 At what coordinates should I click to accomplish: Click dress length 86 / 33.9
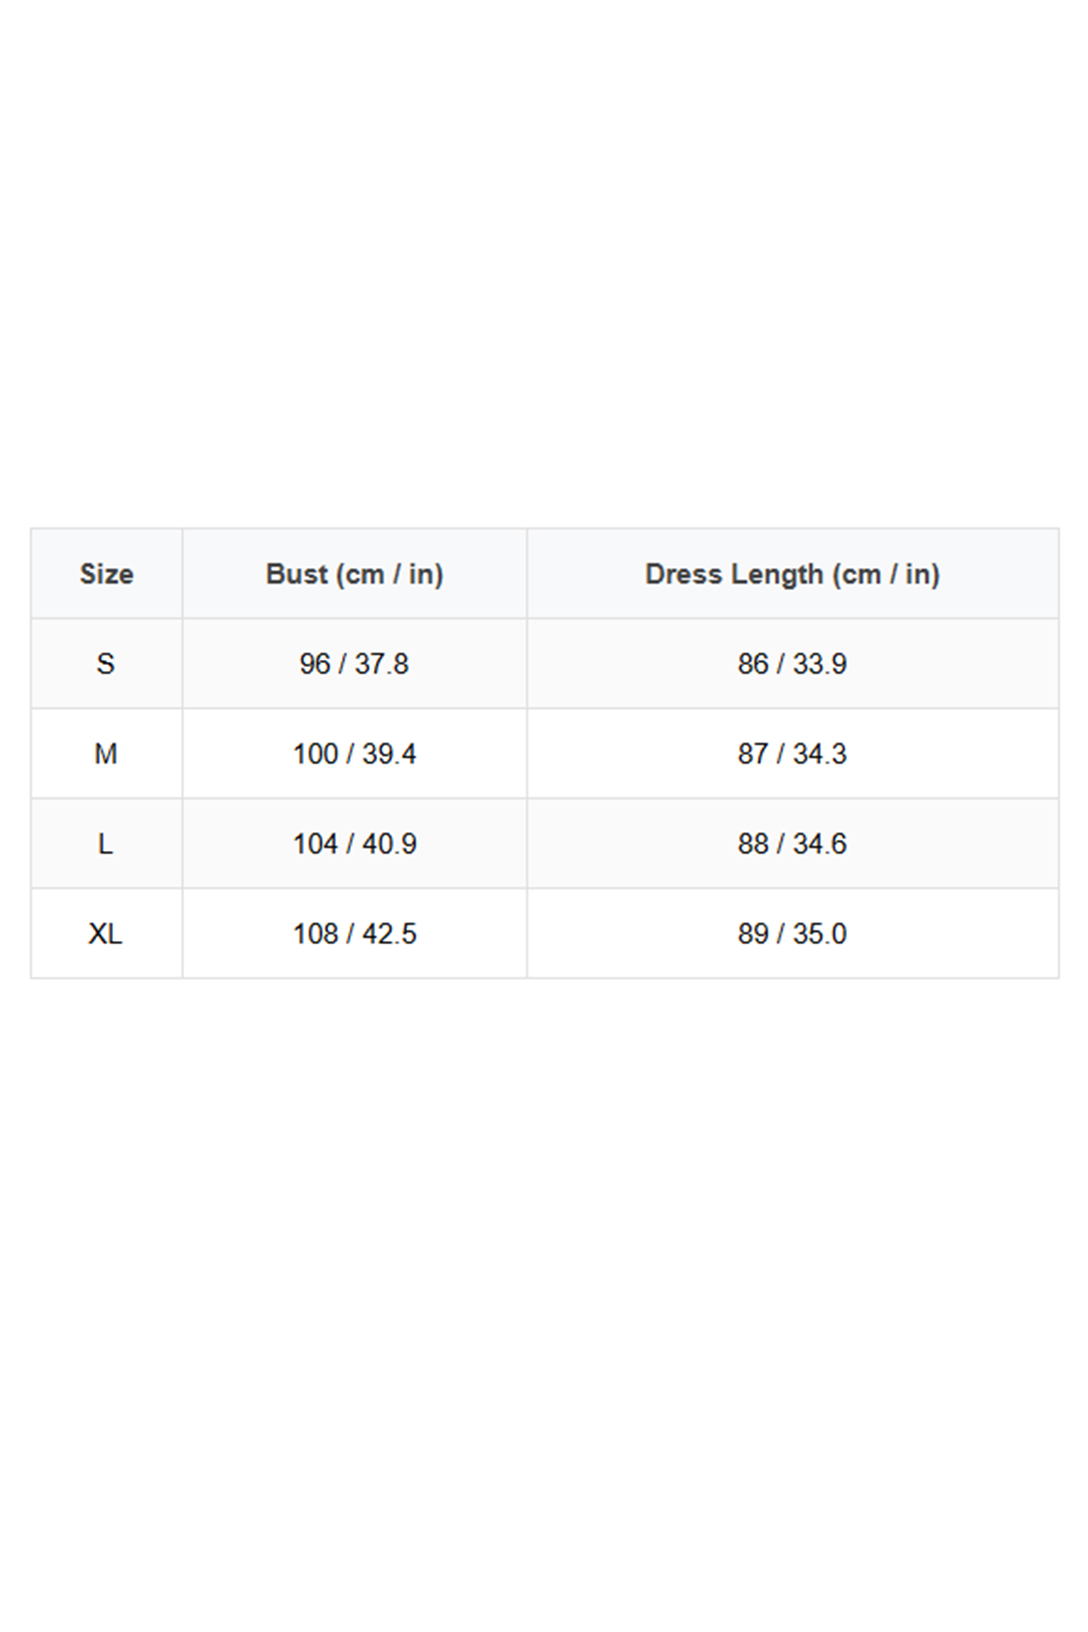coord(792,664)
